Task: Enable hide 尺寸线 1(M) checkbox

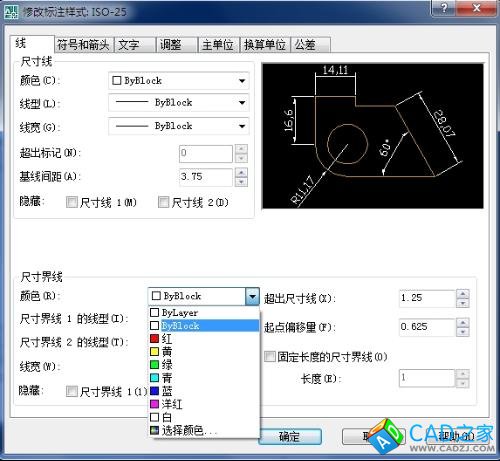Action: click(x=72, y=202)
